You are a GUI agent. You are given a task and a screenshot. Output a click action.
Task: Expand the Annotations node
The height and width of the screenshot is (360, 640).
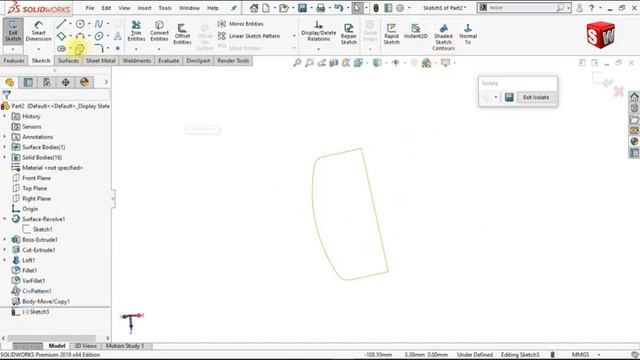click(4, 137)
